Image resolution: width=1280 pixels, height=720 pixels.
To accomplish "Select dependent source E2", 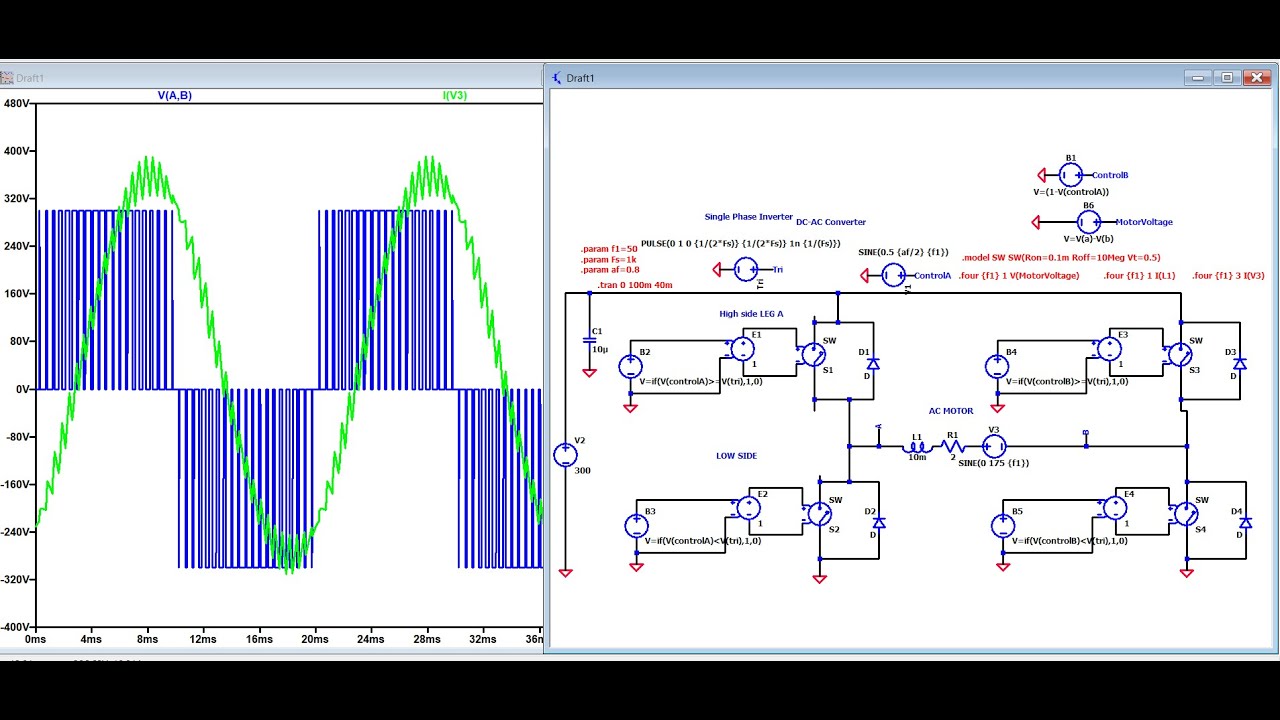I will (x=748, y=508).
